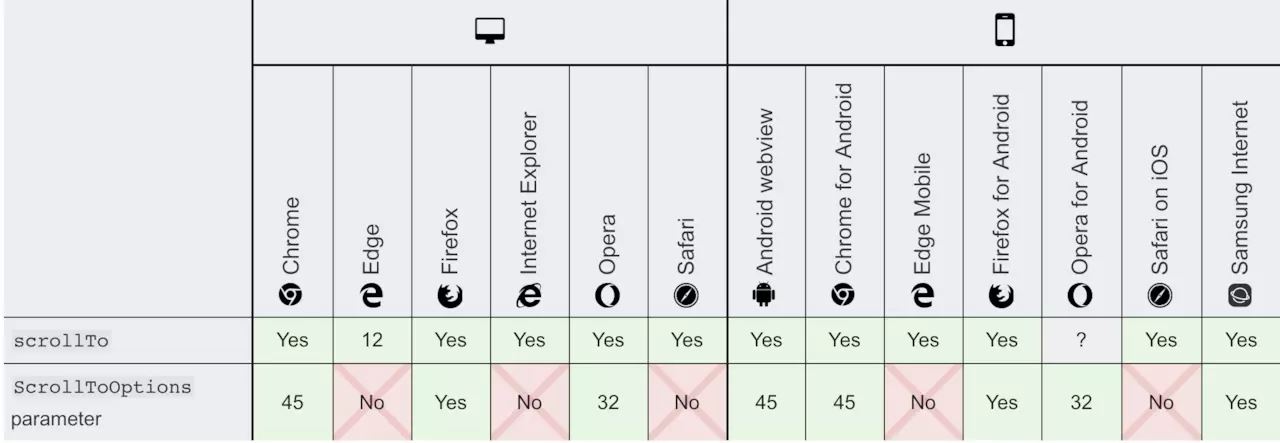Click the Firefox desktop browser icon

[450, 295]
